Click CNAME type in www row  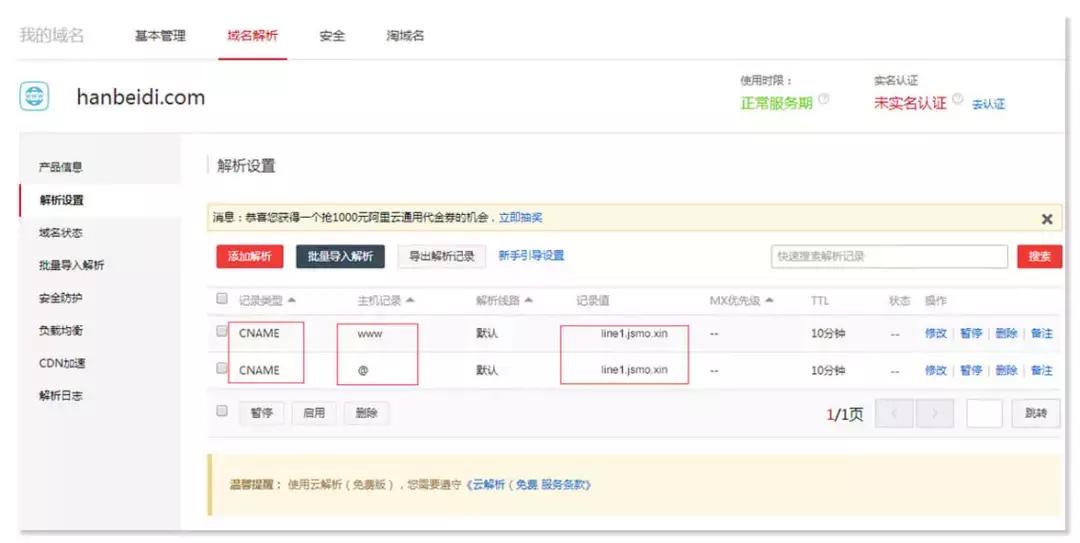coord(259,334)
